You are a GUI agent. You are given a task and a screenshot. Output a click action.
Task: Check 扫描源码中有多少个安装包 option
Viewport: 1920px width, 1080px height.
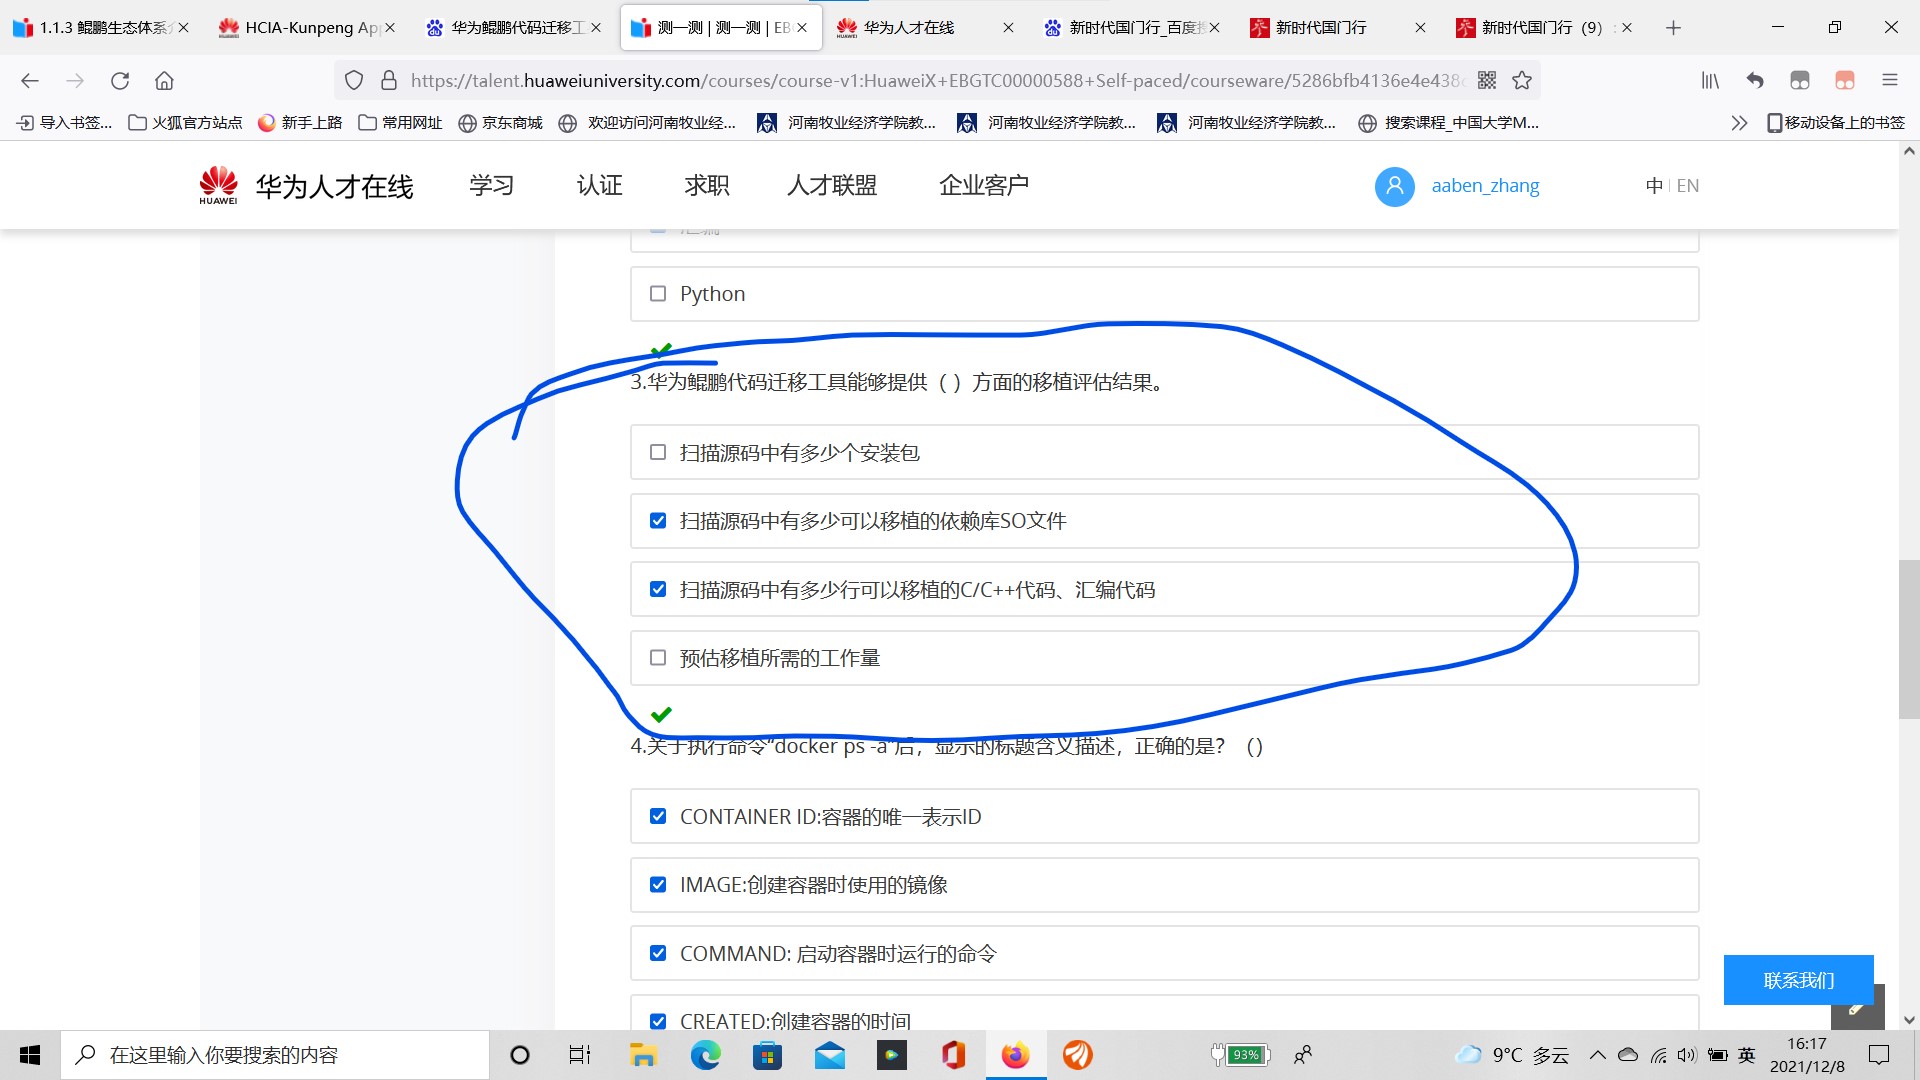(x=658, y=453)
